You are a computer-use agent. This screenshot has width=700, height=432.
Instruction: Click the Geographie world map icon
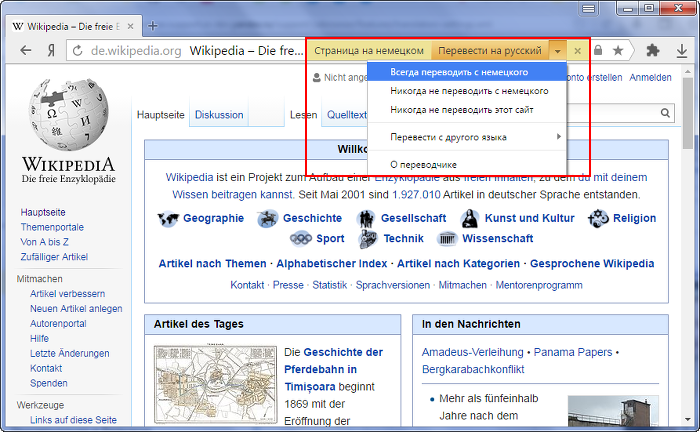coord(168,219)
